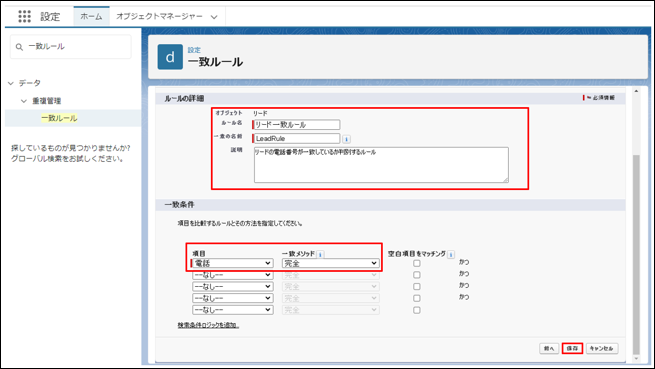Screen dimensions: 655x369
Task: Click the vertical scrollbar thumb
Action: [x=636, y=254]
